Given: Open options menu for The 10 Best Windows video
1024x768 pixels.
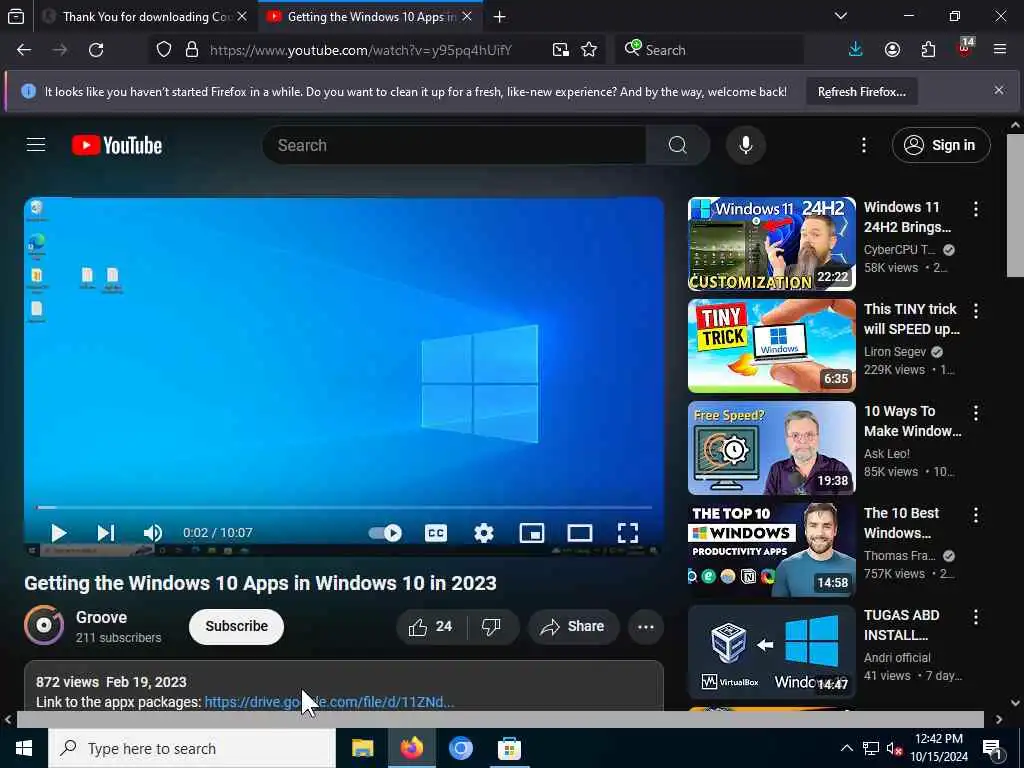Looking at the screenshot, I should click(x=976, y=515).
